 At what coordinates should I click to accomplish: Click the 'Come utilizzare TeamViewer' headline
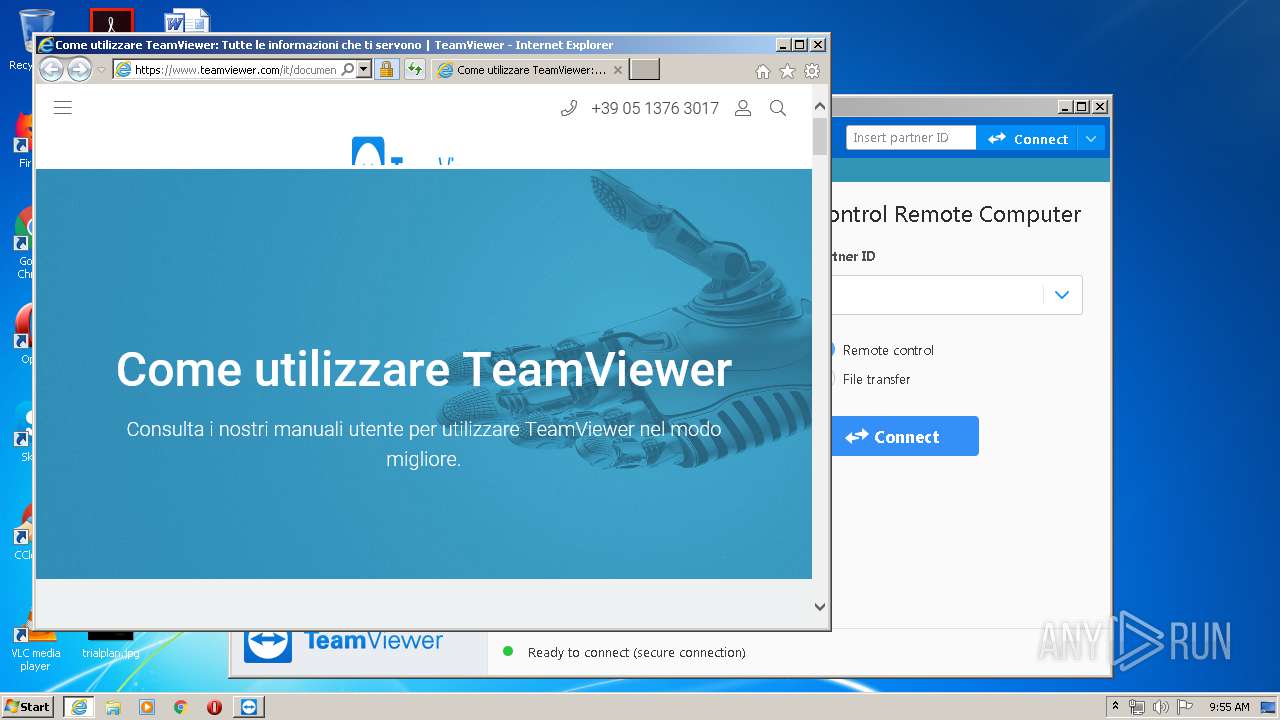(x=424, y=369)
